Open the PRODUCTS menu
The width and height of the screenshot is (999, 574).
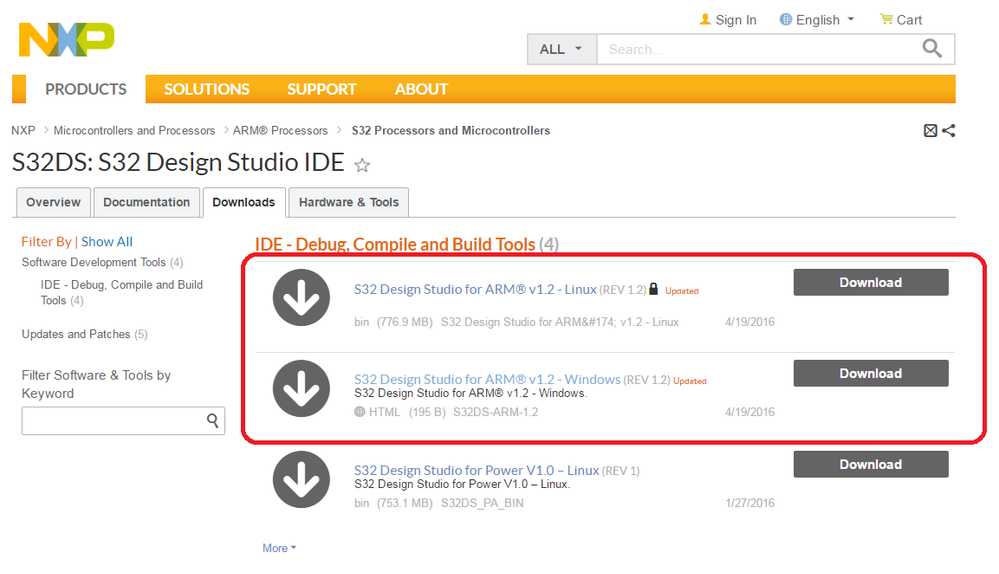86,89
